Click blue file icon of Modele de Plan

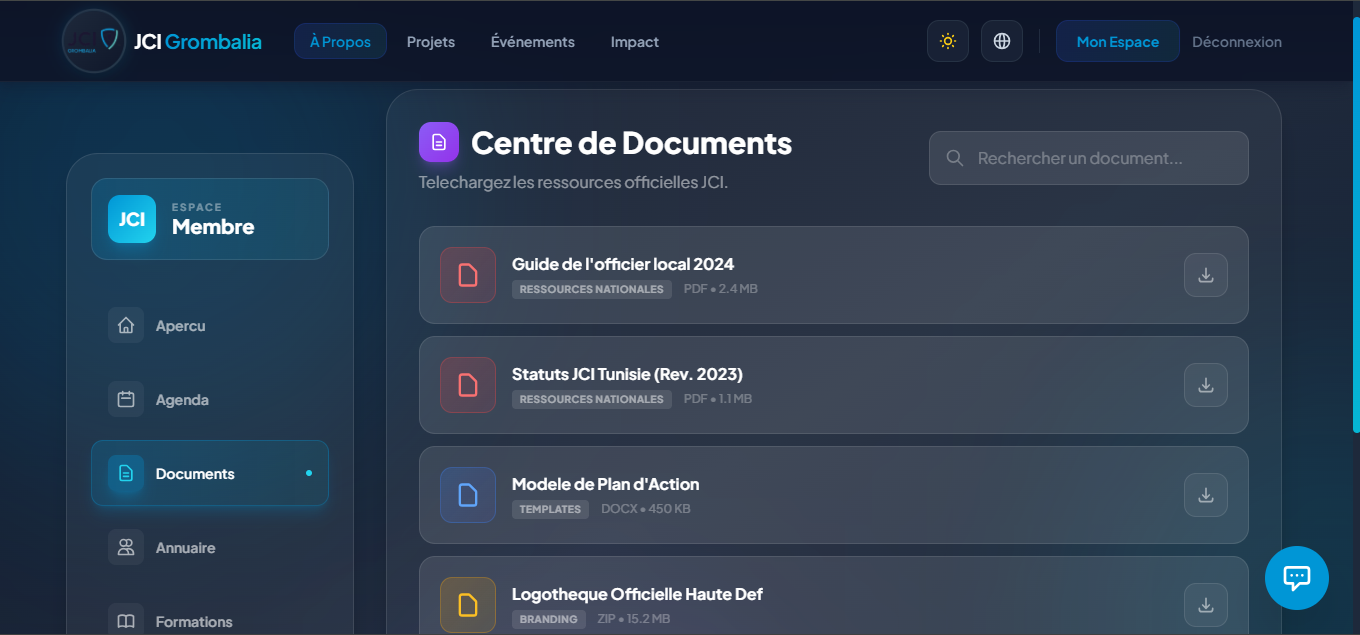click(x=468, y=495)
